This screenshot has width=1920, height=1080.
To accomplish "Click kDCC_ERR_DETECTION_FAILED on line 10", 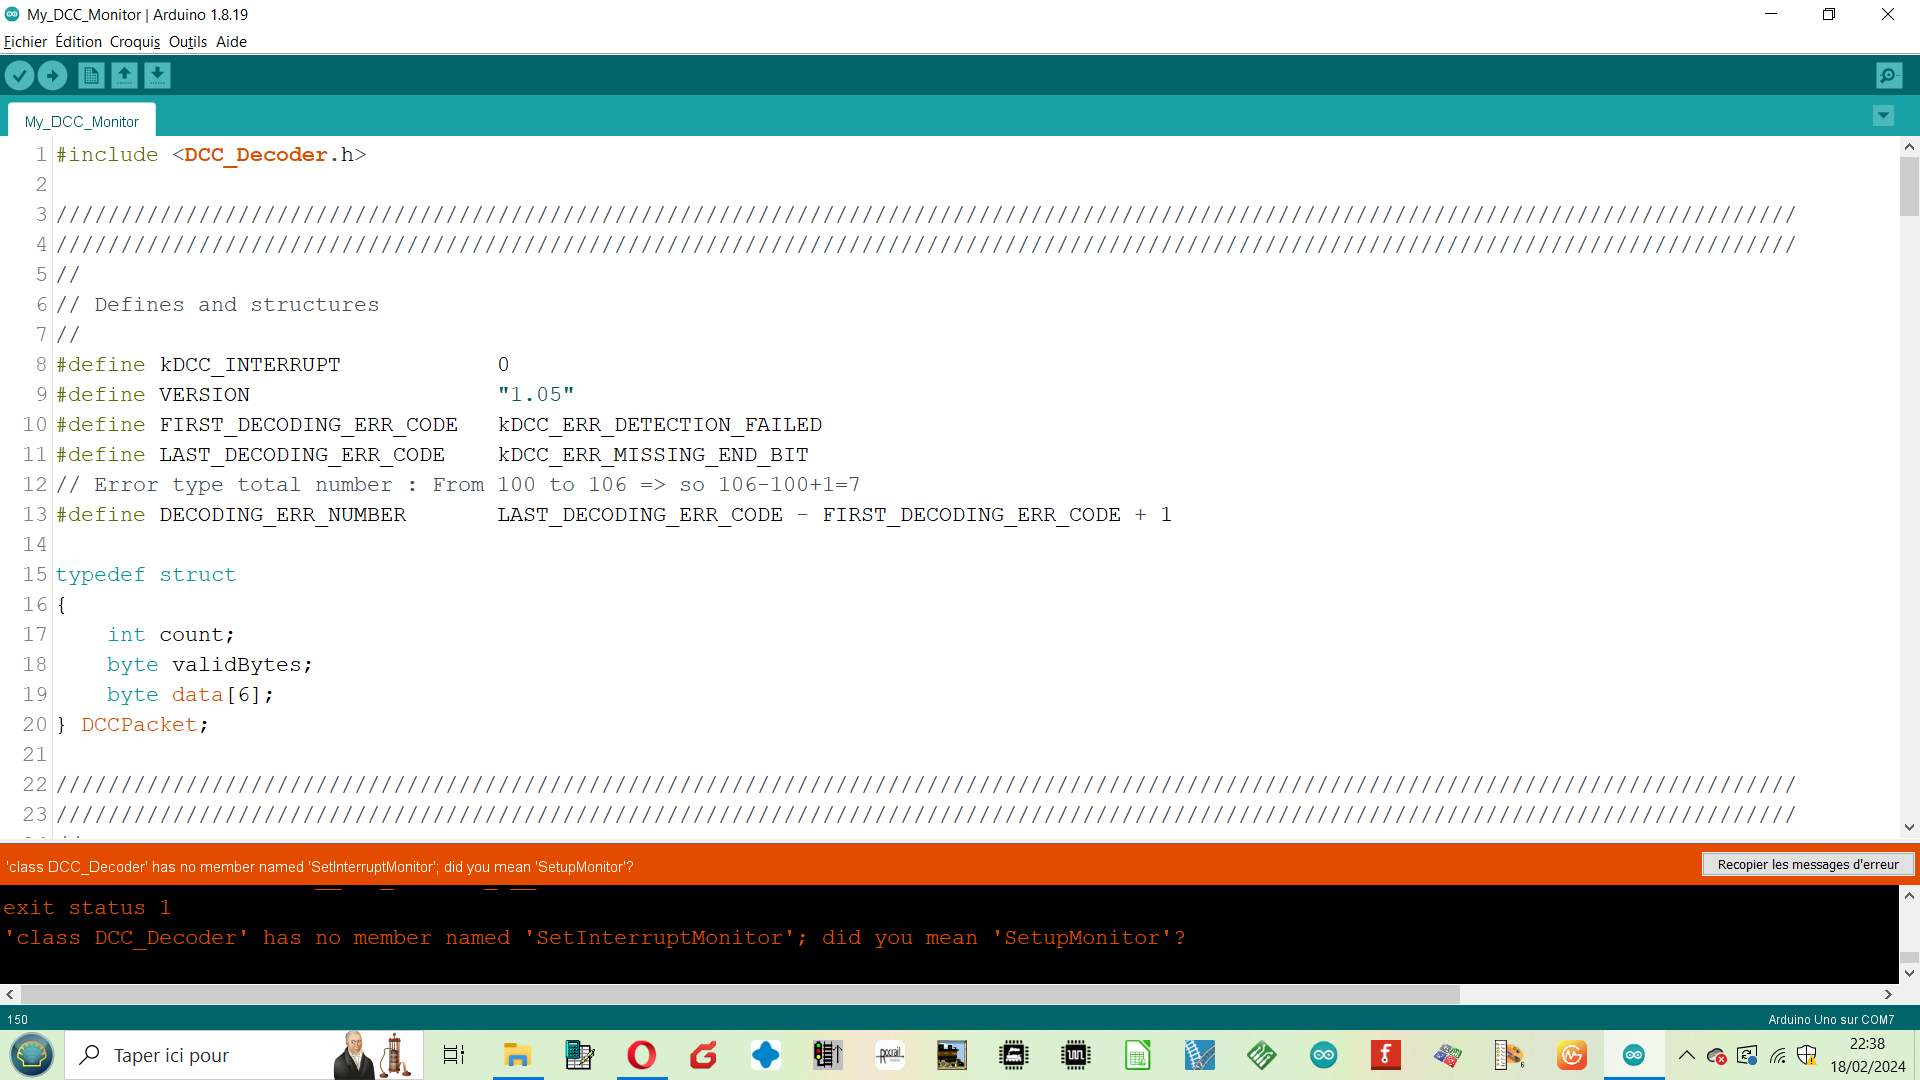I will tap(660, 425).
